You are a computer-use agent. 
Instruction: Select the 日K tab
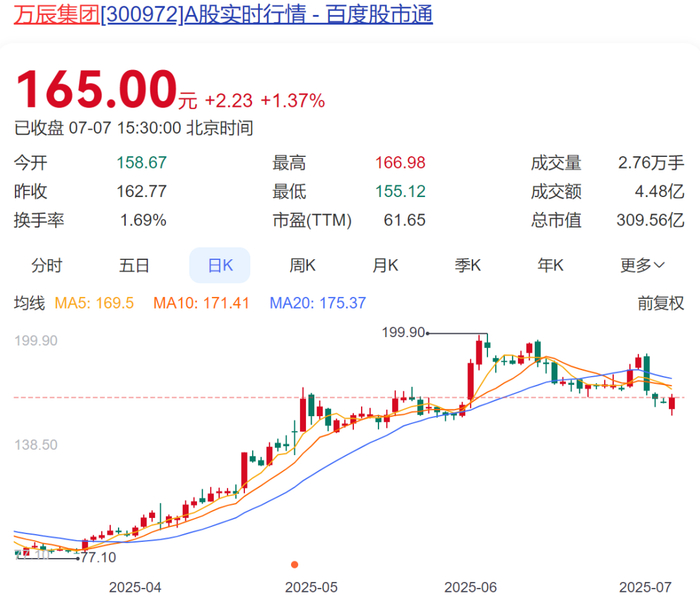[220, 265]
